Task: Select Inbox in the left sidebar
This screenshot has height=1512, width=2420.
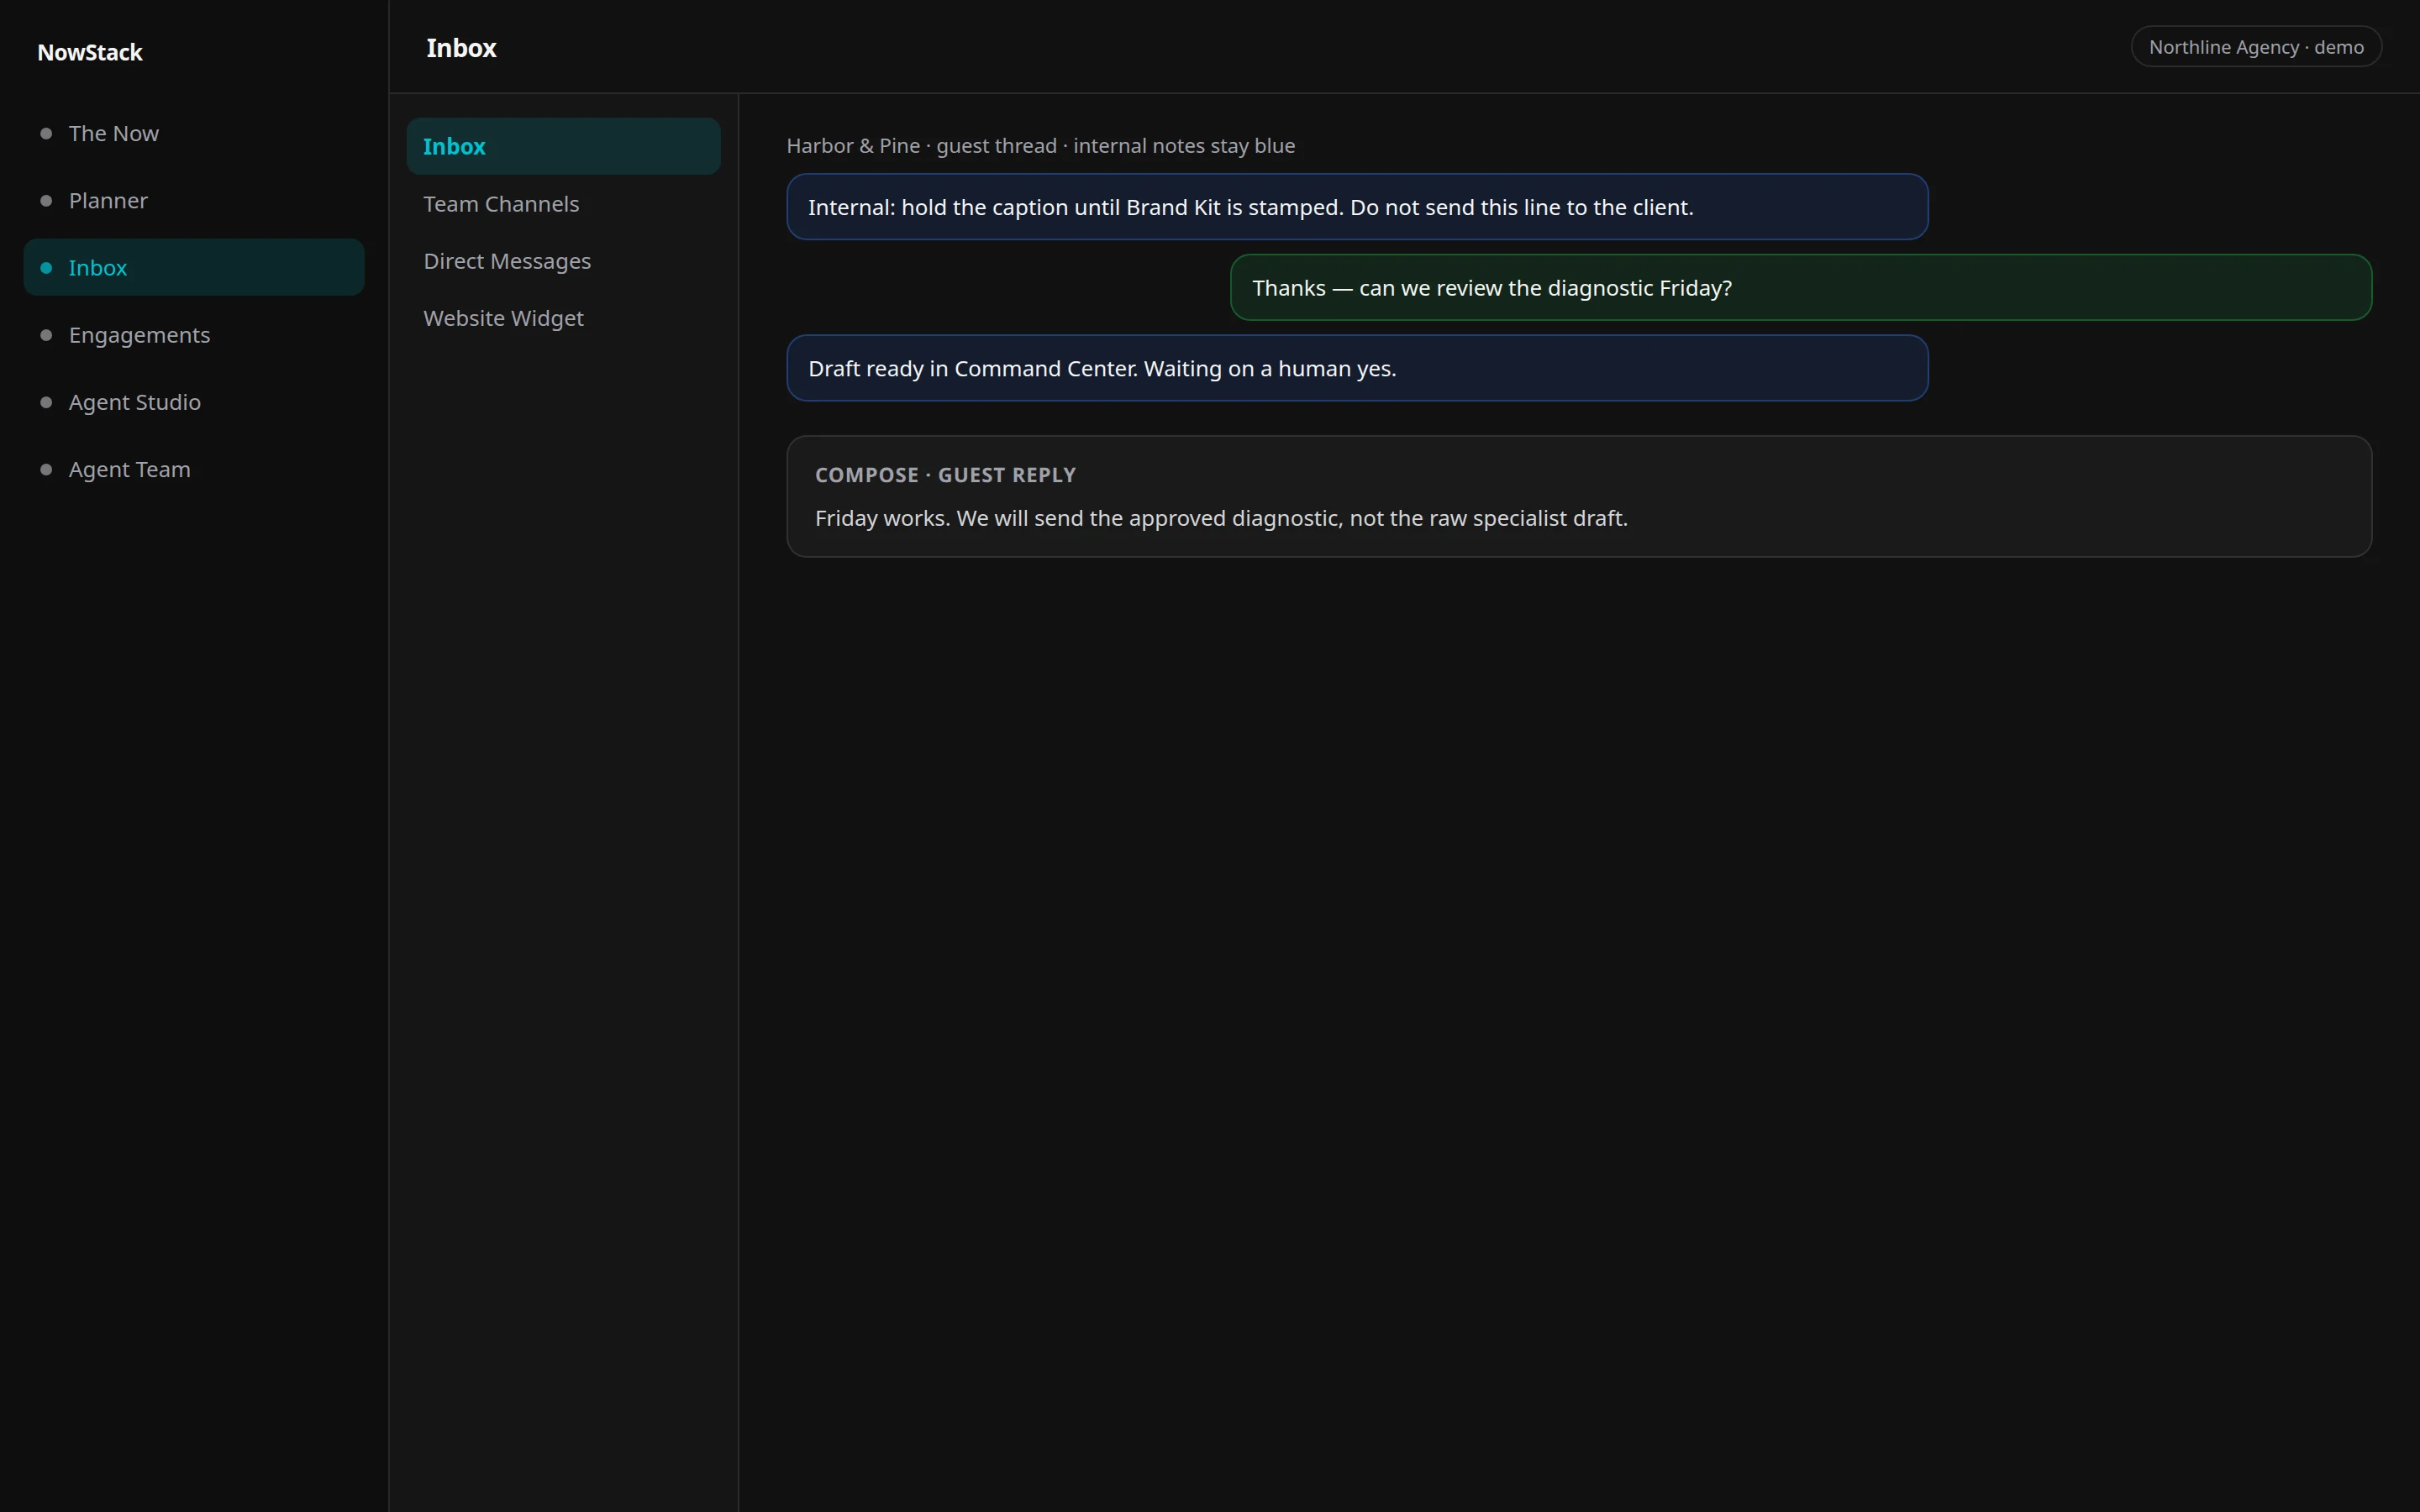Action: (193, 267)
